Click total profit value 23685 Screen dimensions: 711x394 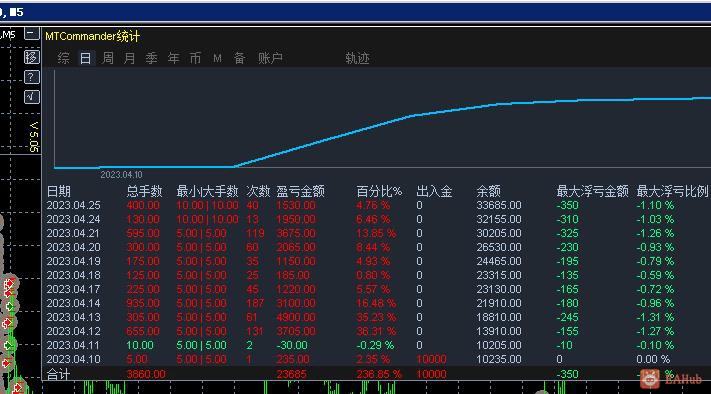point(292,375)
